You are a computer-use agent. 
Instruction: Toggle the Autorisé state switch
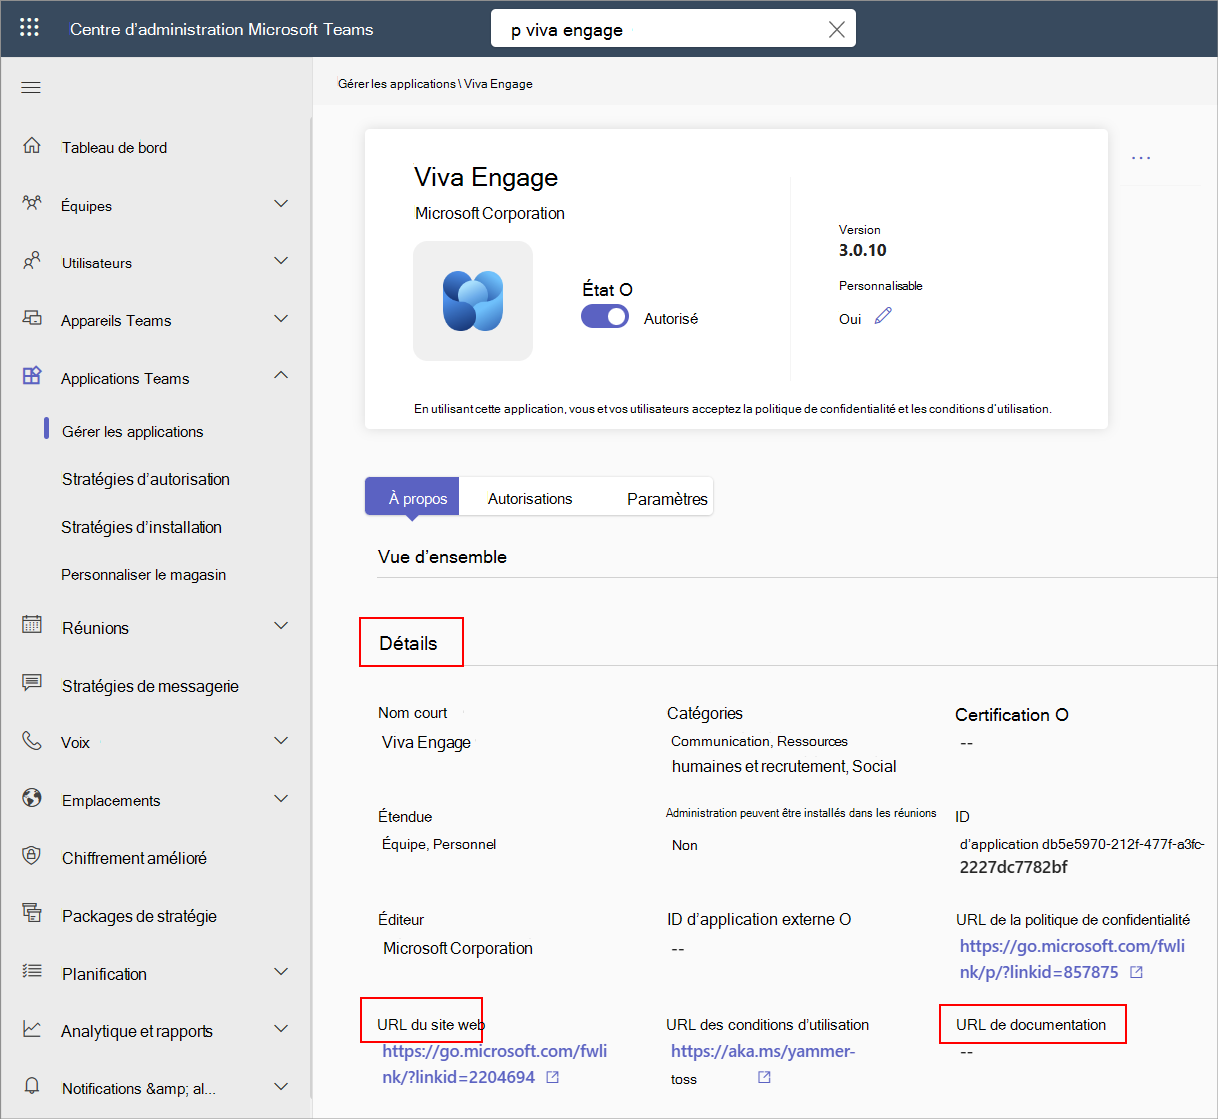pyautogui.click(x=605, y=317)
